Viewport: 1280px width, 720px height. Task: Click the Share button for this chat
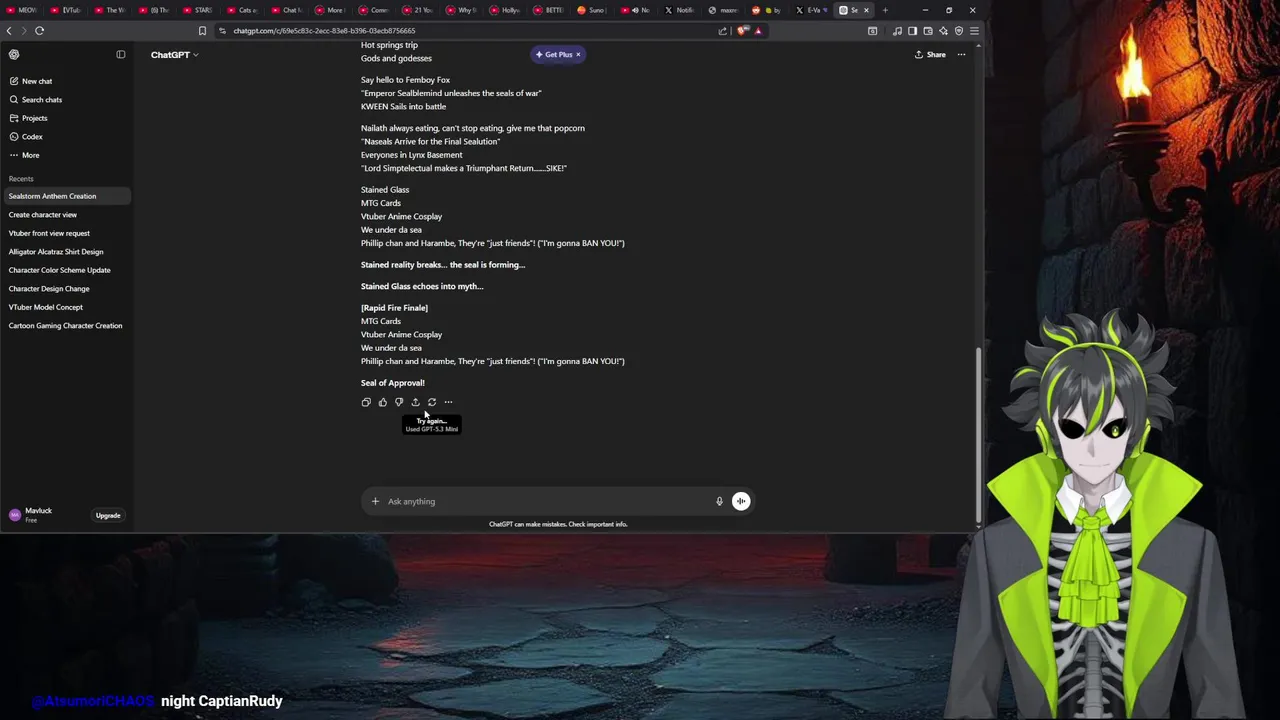tap(930, 54)
